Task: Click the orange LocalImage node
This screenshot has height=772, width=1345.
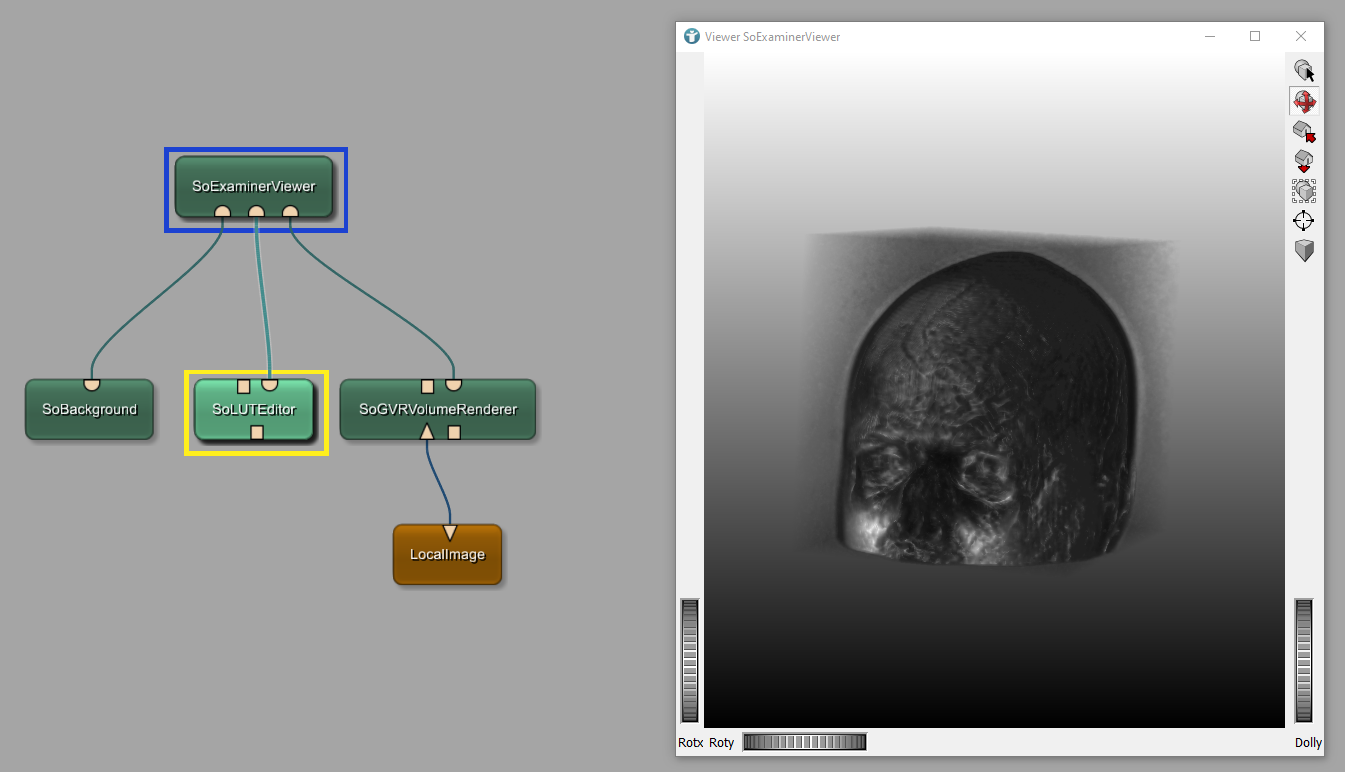Action: tap(447, 555)
